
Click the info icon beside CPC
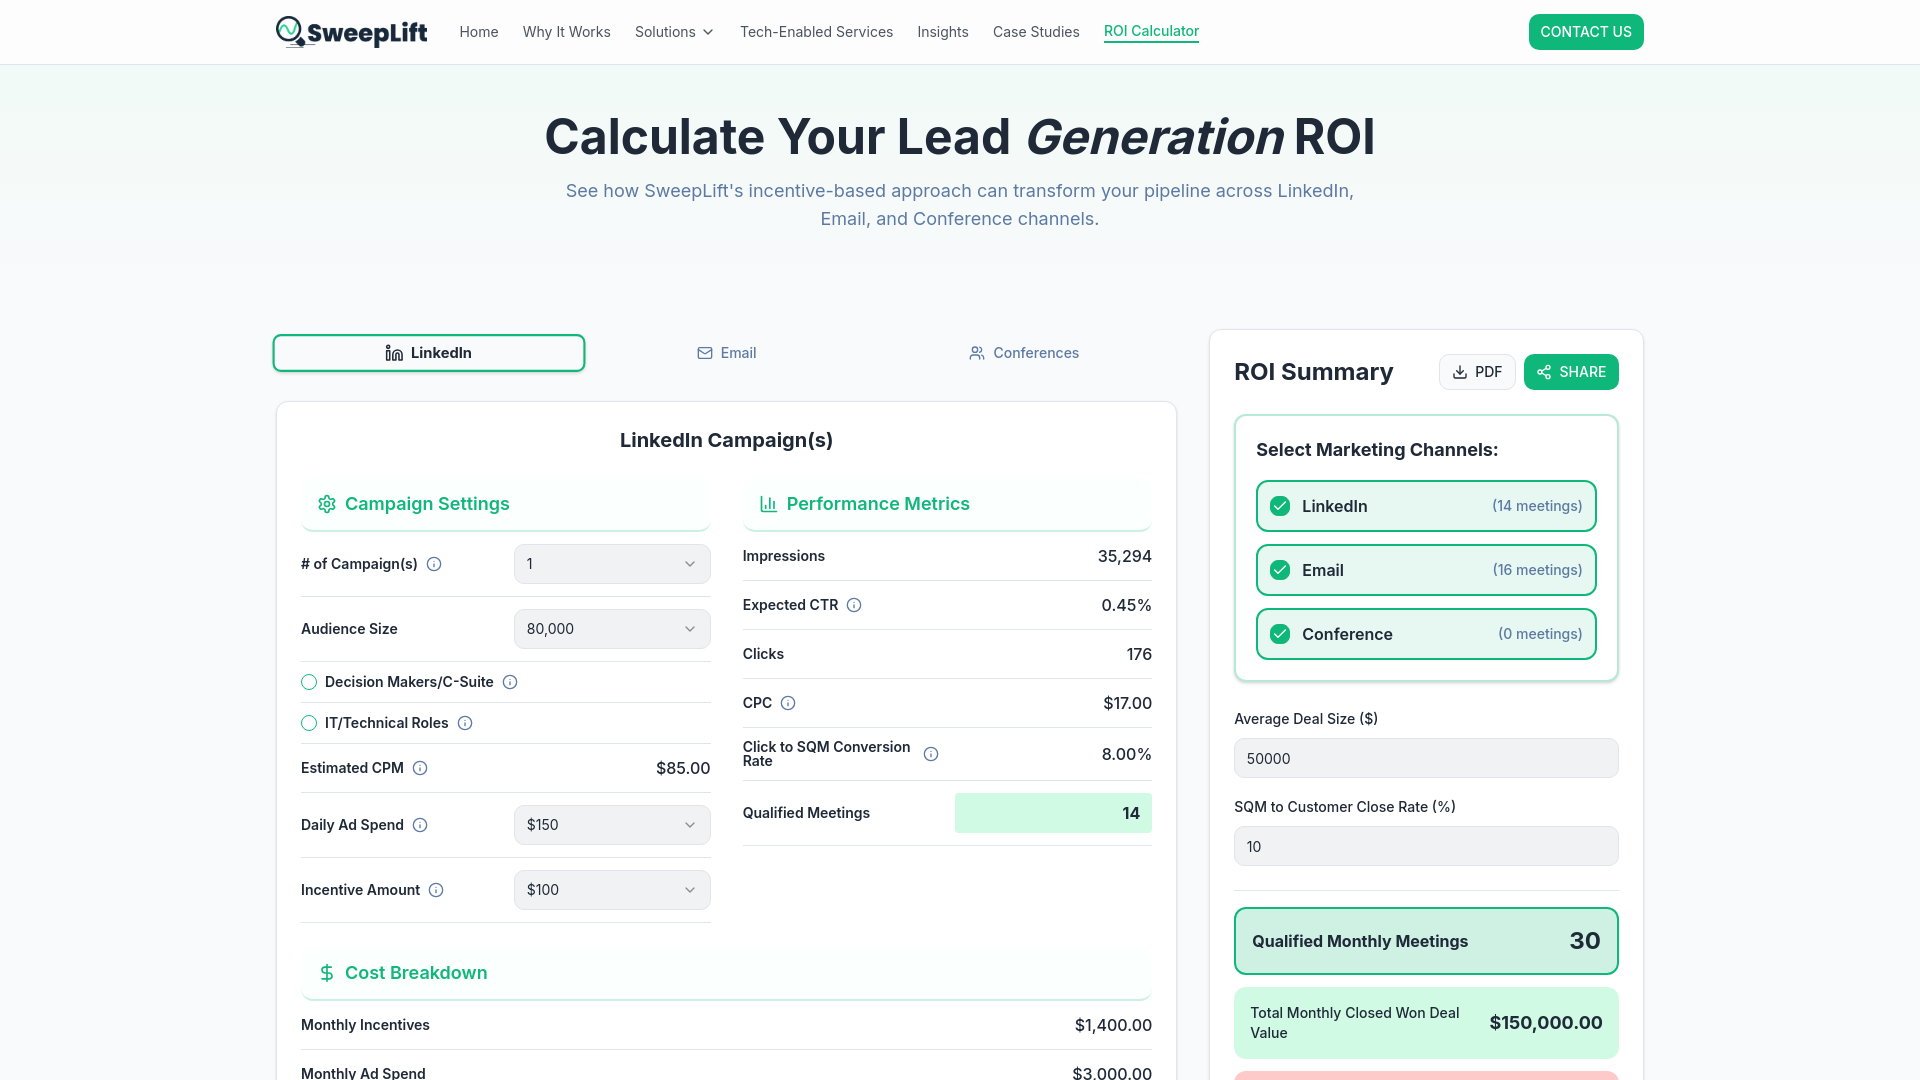(x=788, y=703)
